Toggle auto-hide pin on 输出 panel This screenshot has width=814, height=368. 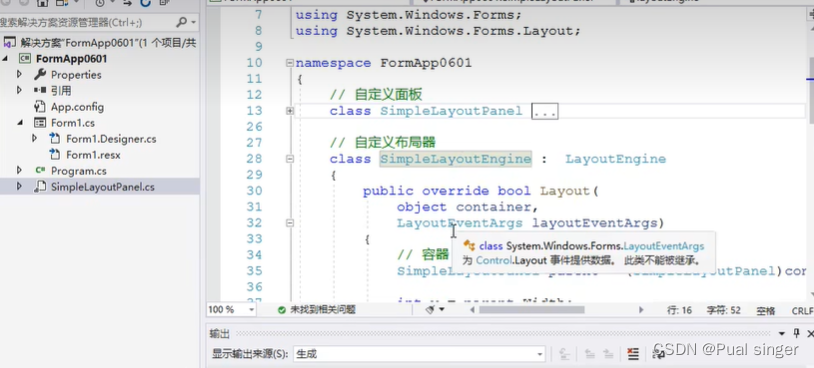point(796,333)
